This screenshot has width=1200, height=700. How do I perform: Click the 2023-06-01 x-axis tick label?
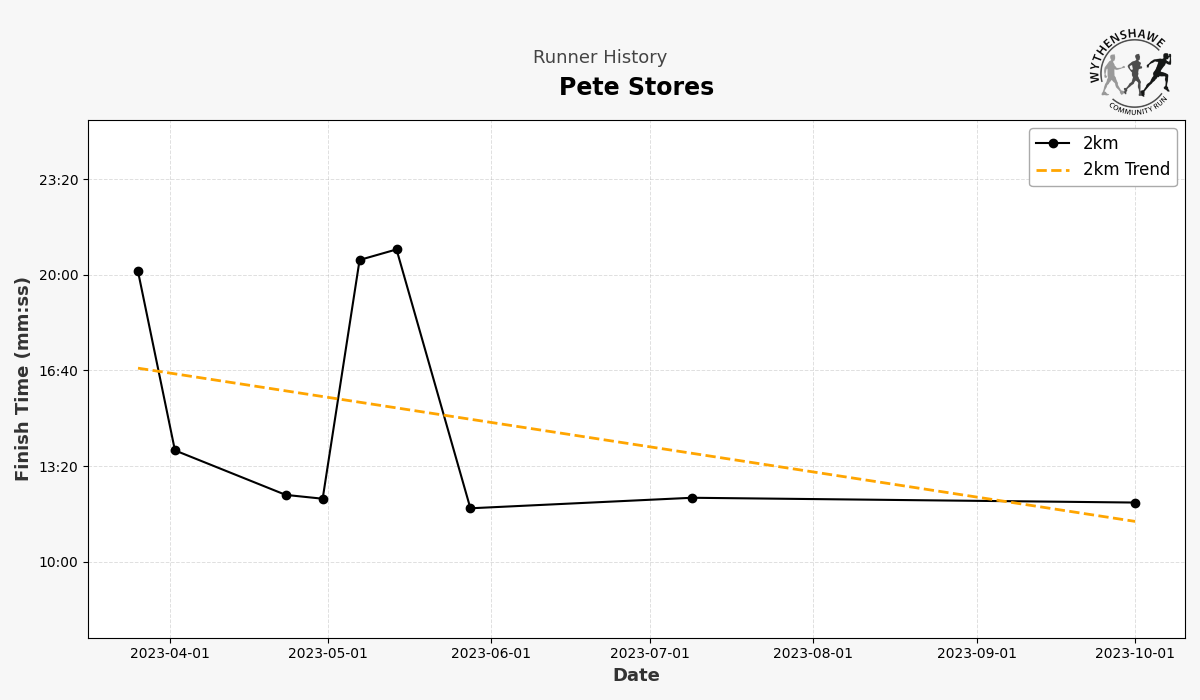tap(491, 654)
